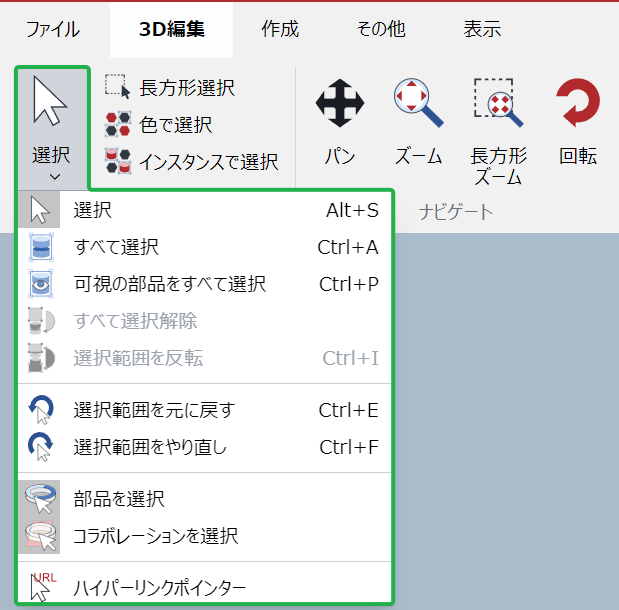
Task: Click the 選択 arrow icon in the menu
Action: pos(39,210)
